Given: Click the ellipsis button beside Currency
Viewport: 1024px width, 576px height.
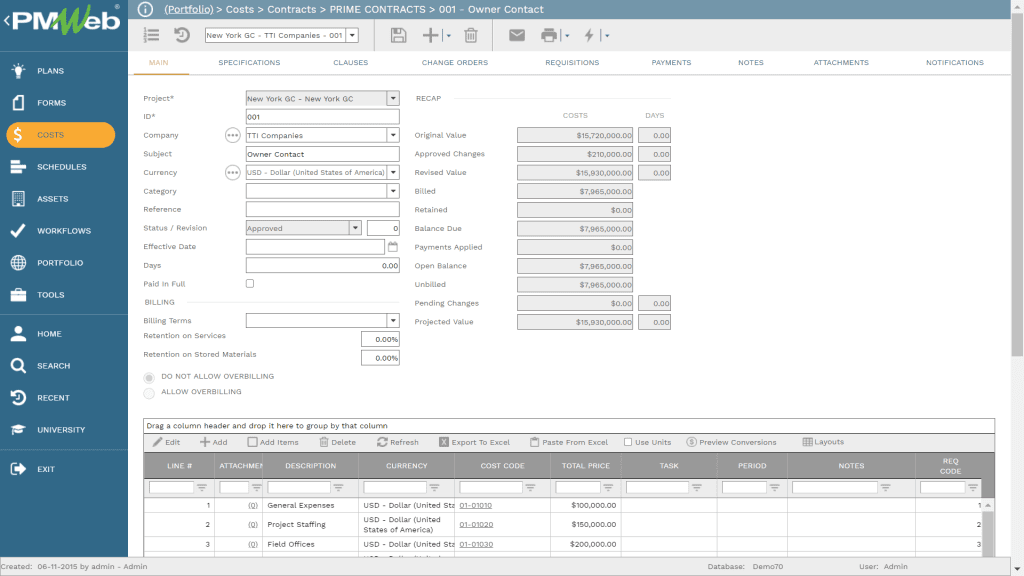Looking at the screenshot, I should pyautogui.click(x=232, y=172).
